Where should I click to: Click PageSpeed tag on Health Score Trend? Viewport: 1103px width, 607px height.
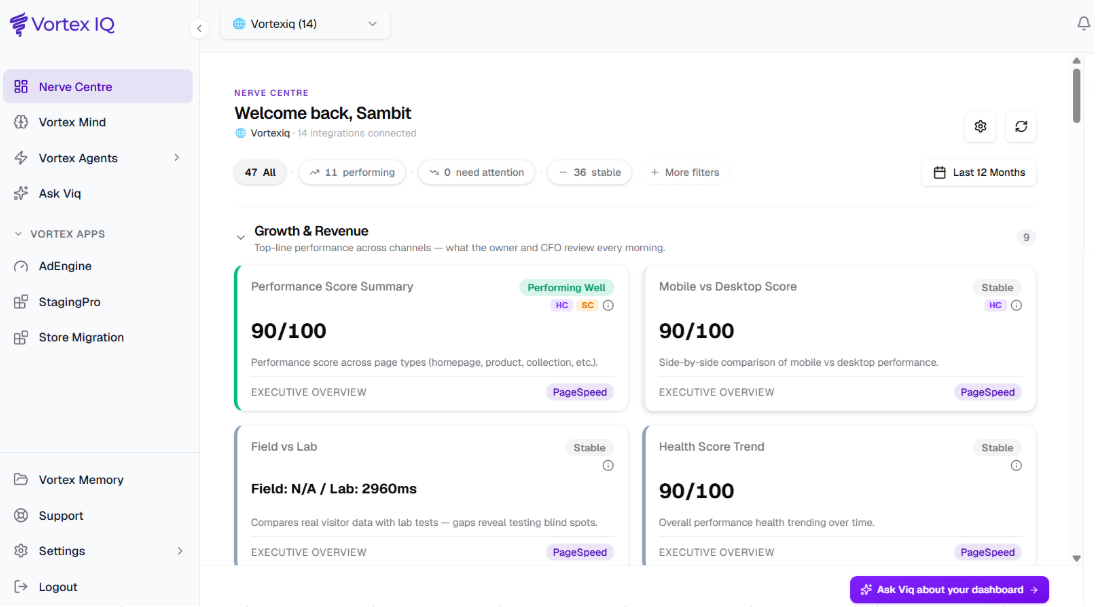[x=988, y=552]
